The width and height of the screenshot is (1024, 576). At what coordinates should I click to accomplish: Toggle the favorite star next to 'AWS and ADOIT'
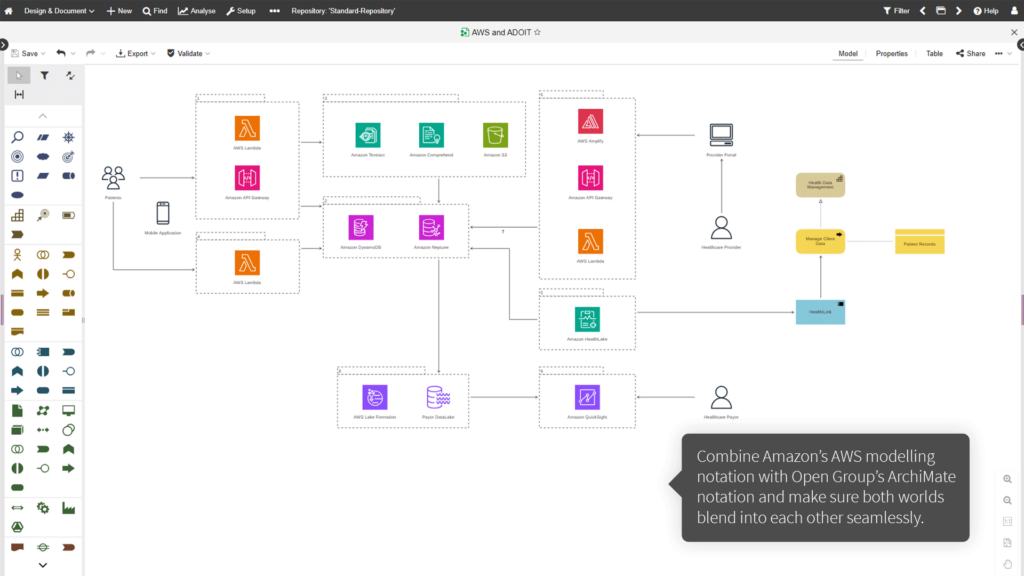click(537, 32)
